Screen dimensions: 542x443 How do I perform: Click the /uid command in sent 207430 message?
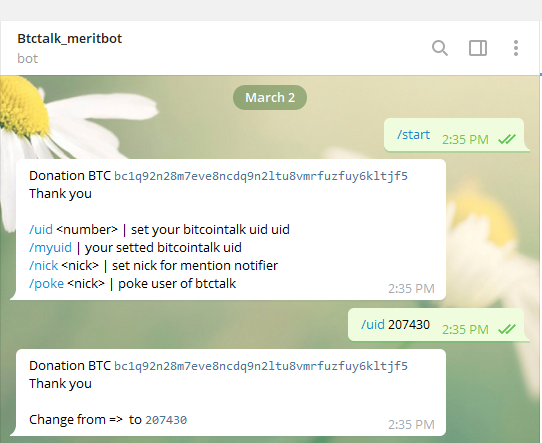[x=373, y=324]
